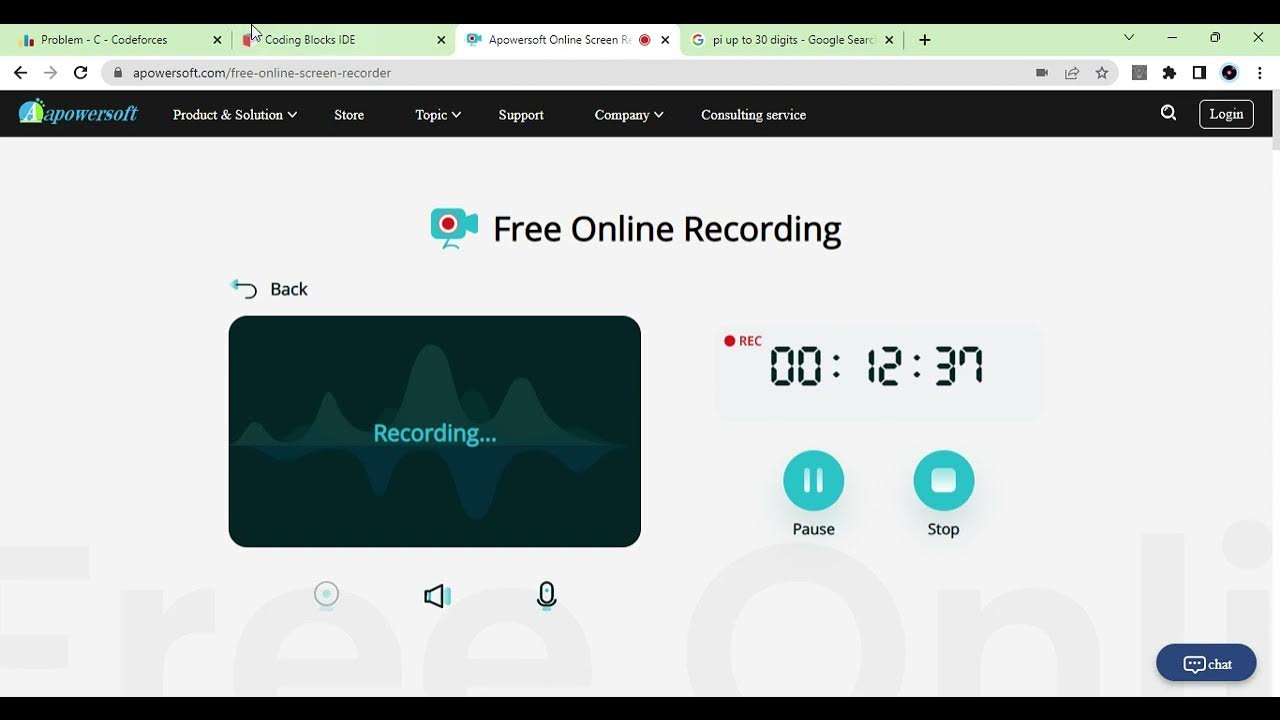Viewport: 1280px width, 720px height.
Task: Toggle the microphone icon
Action: (546, 596)
